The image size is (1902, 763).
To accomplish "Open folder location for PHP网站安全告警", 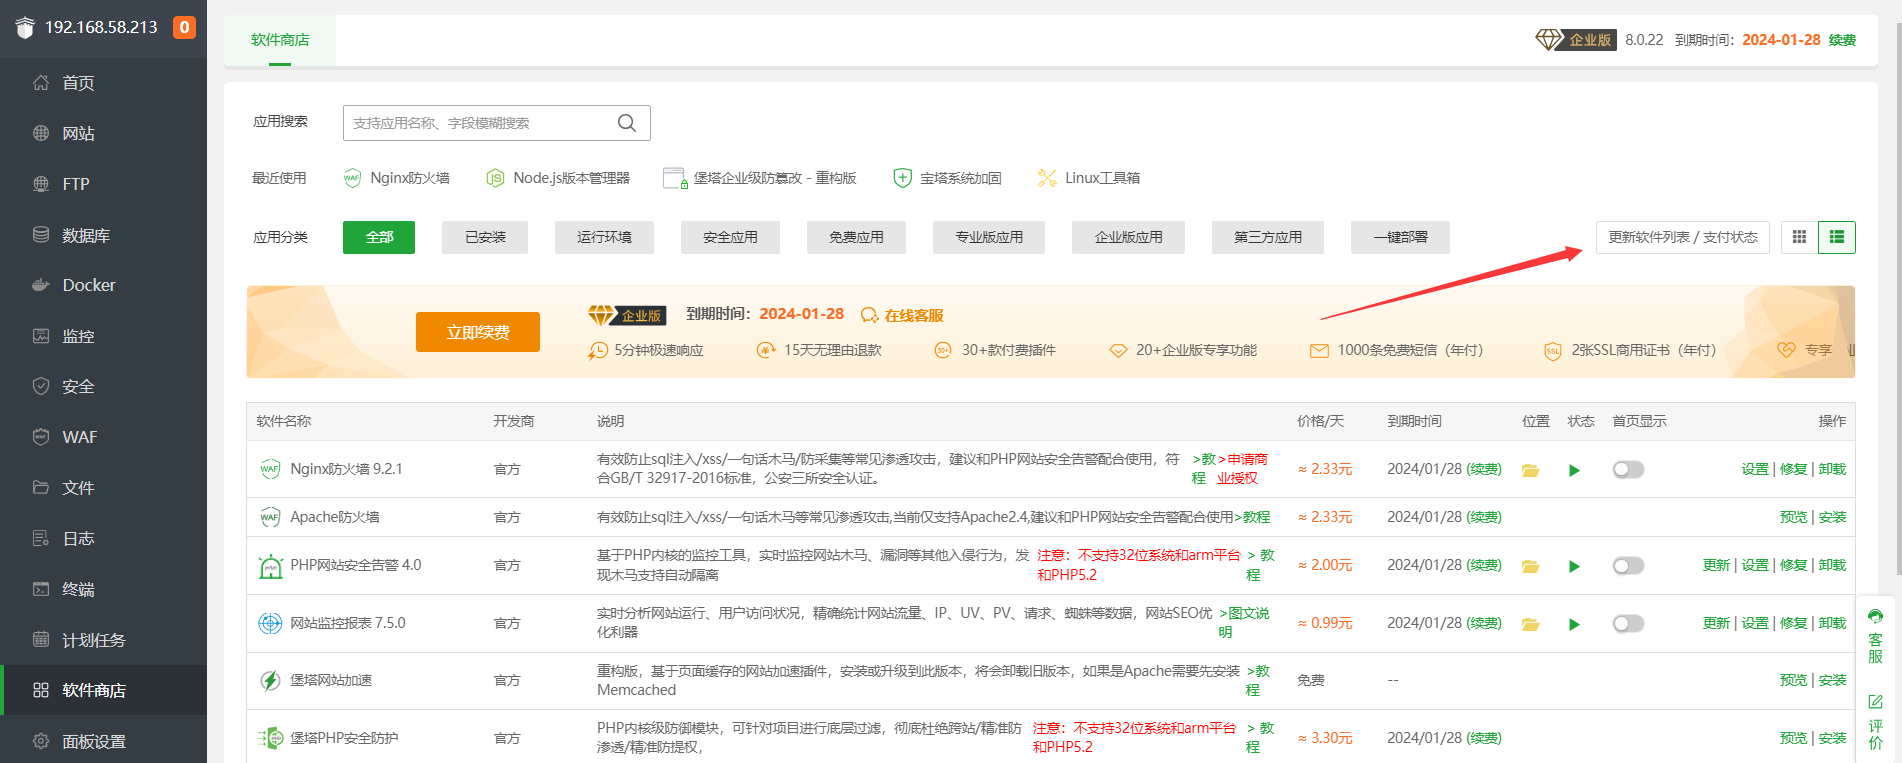I will 1530,566.
